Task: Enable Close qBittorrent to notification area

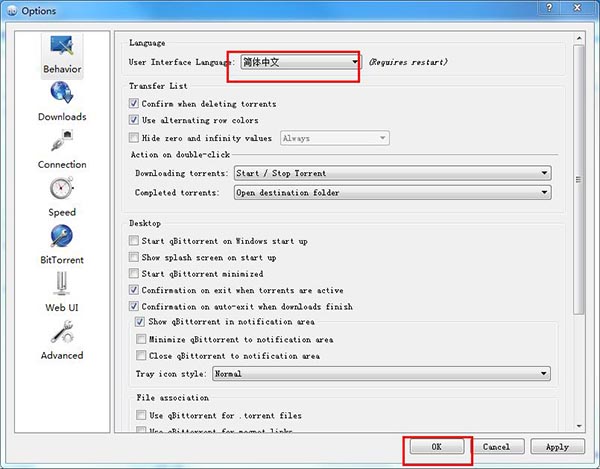Action: pos(141,356)
